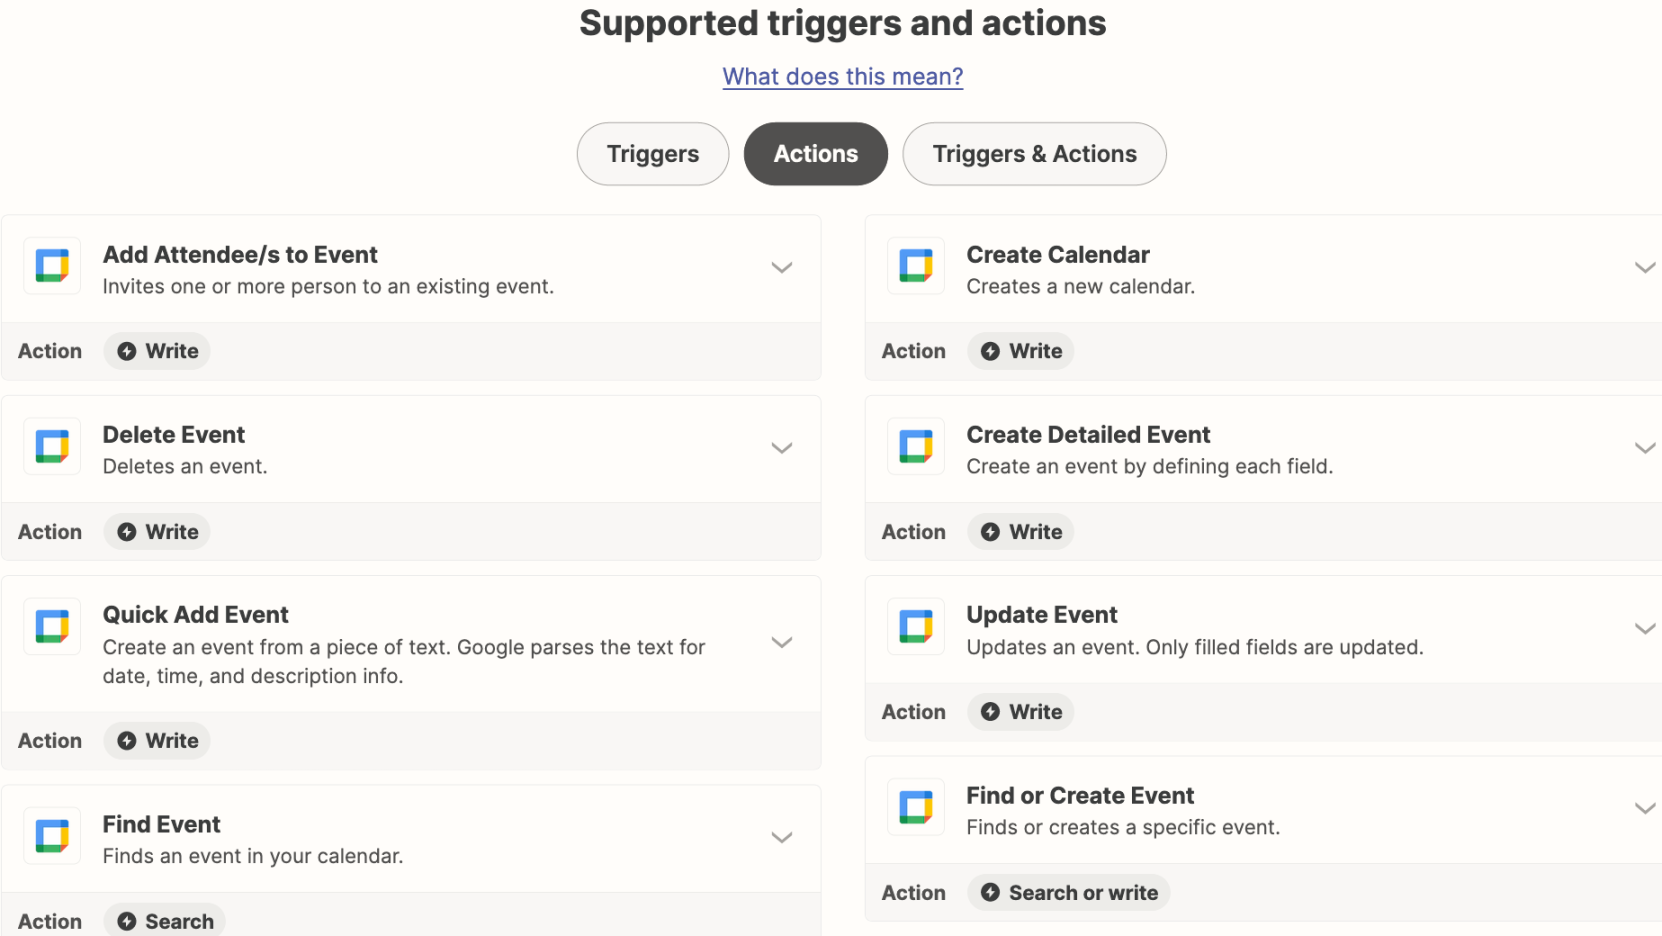Click the 'Quick Add Event' title
This screenshot has height=936, width=1662.
click(196, 615)
